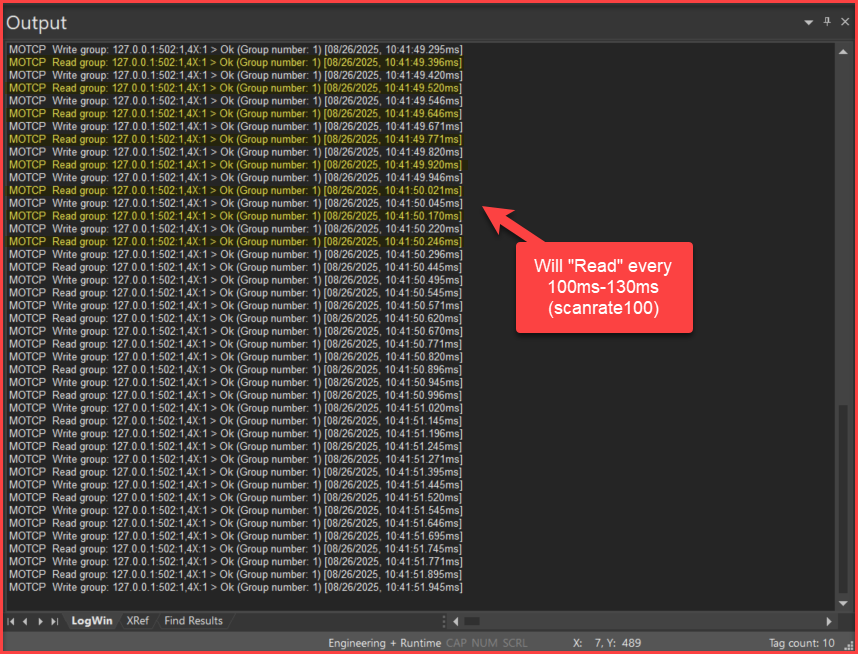Select the Read group log line at 10:41:50.996ms

coord(236,395)
